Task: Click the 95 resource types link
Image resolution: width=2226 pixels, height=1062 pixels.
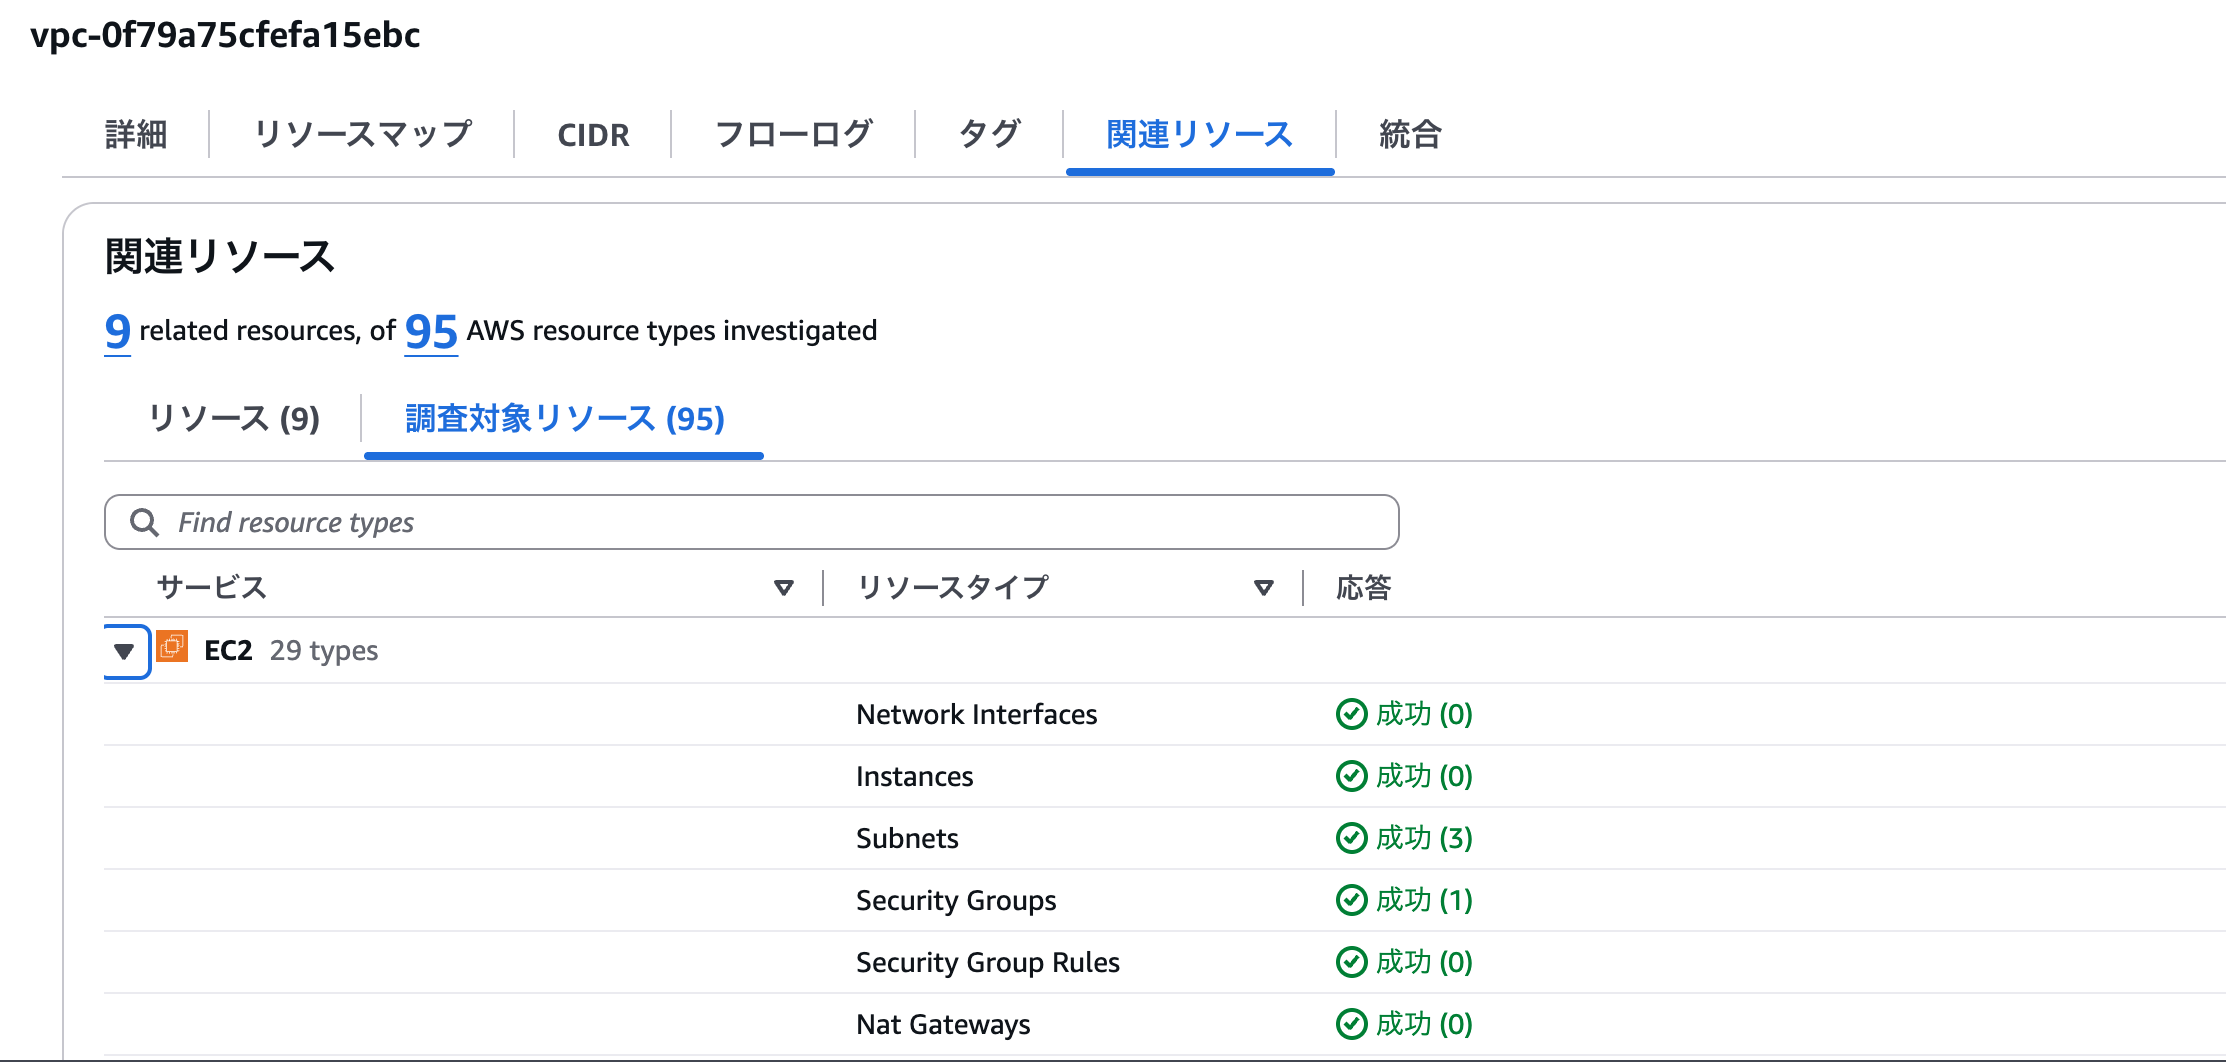Action: tap(431, 331)
